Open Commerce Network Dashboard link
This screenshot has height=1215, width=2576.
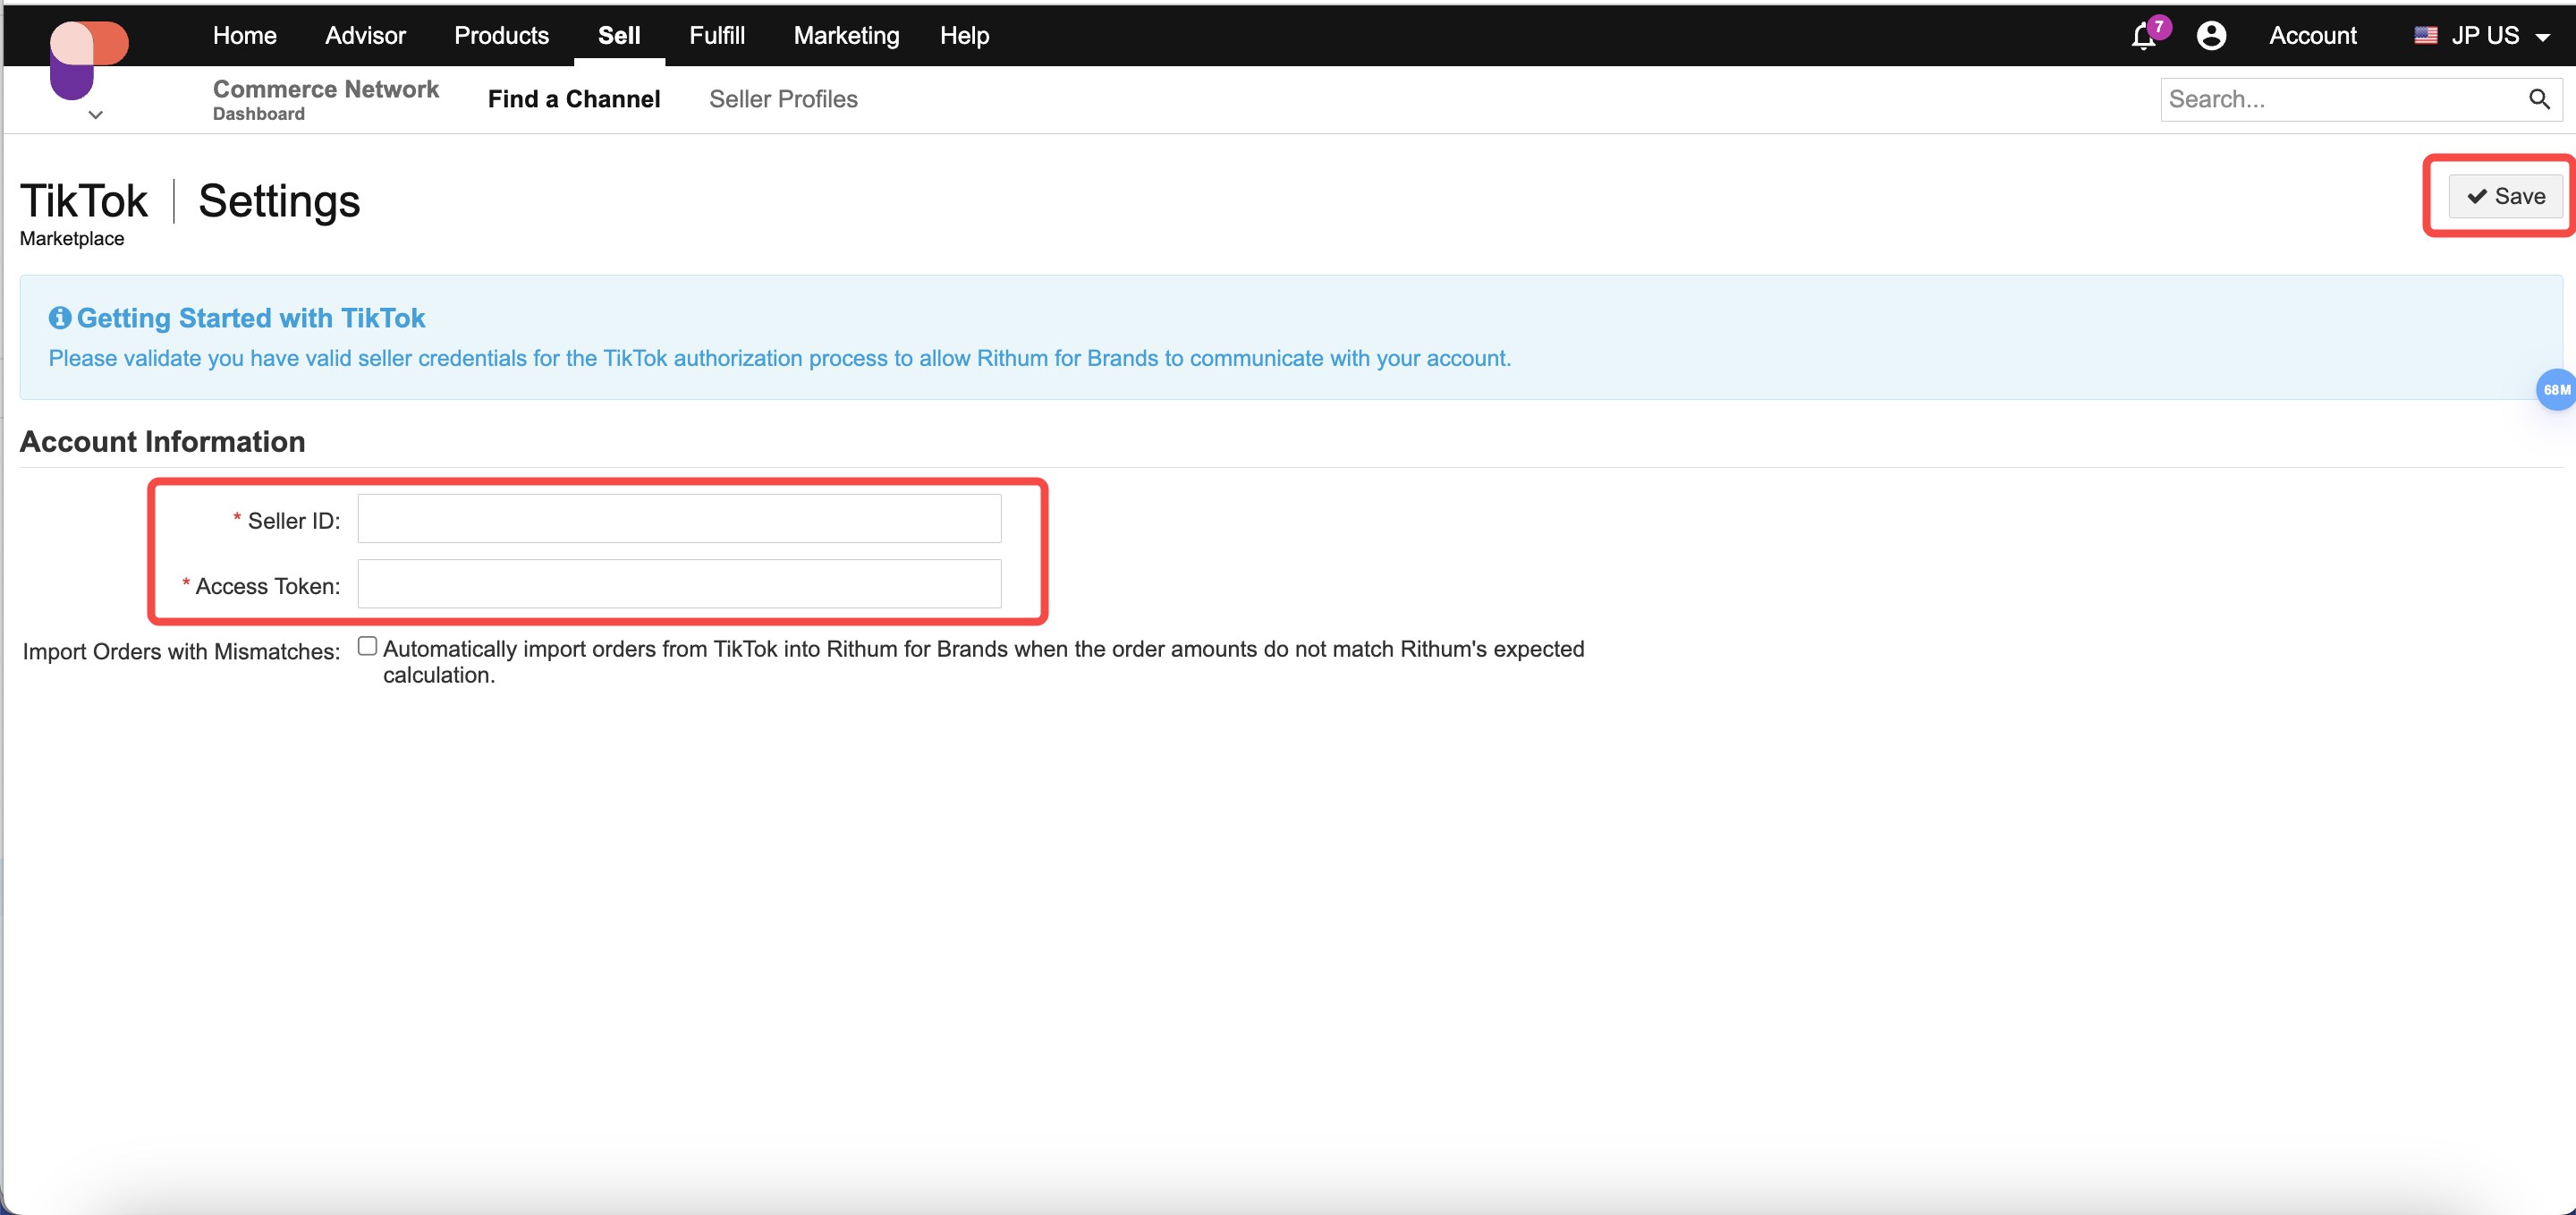(325, 99)
